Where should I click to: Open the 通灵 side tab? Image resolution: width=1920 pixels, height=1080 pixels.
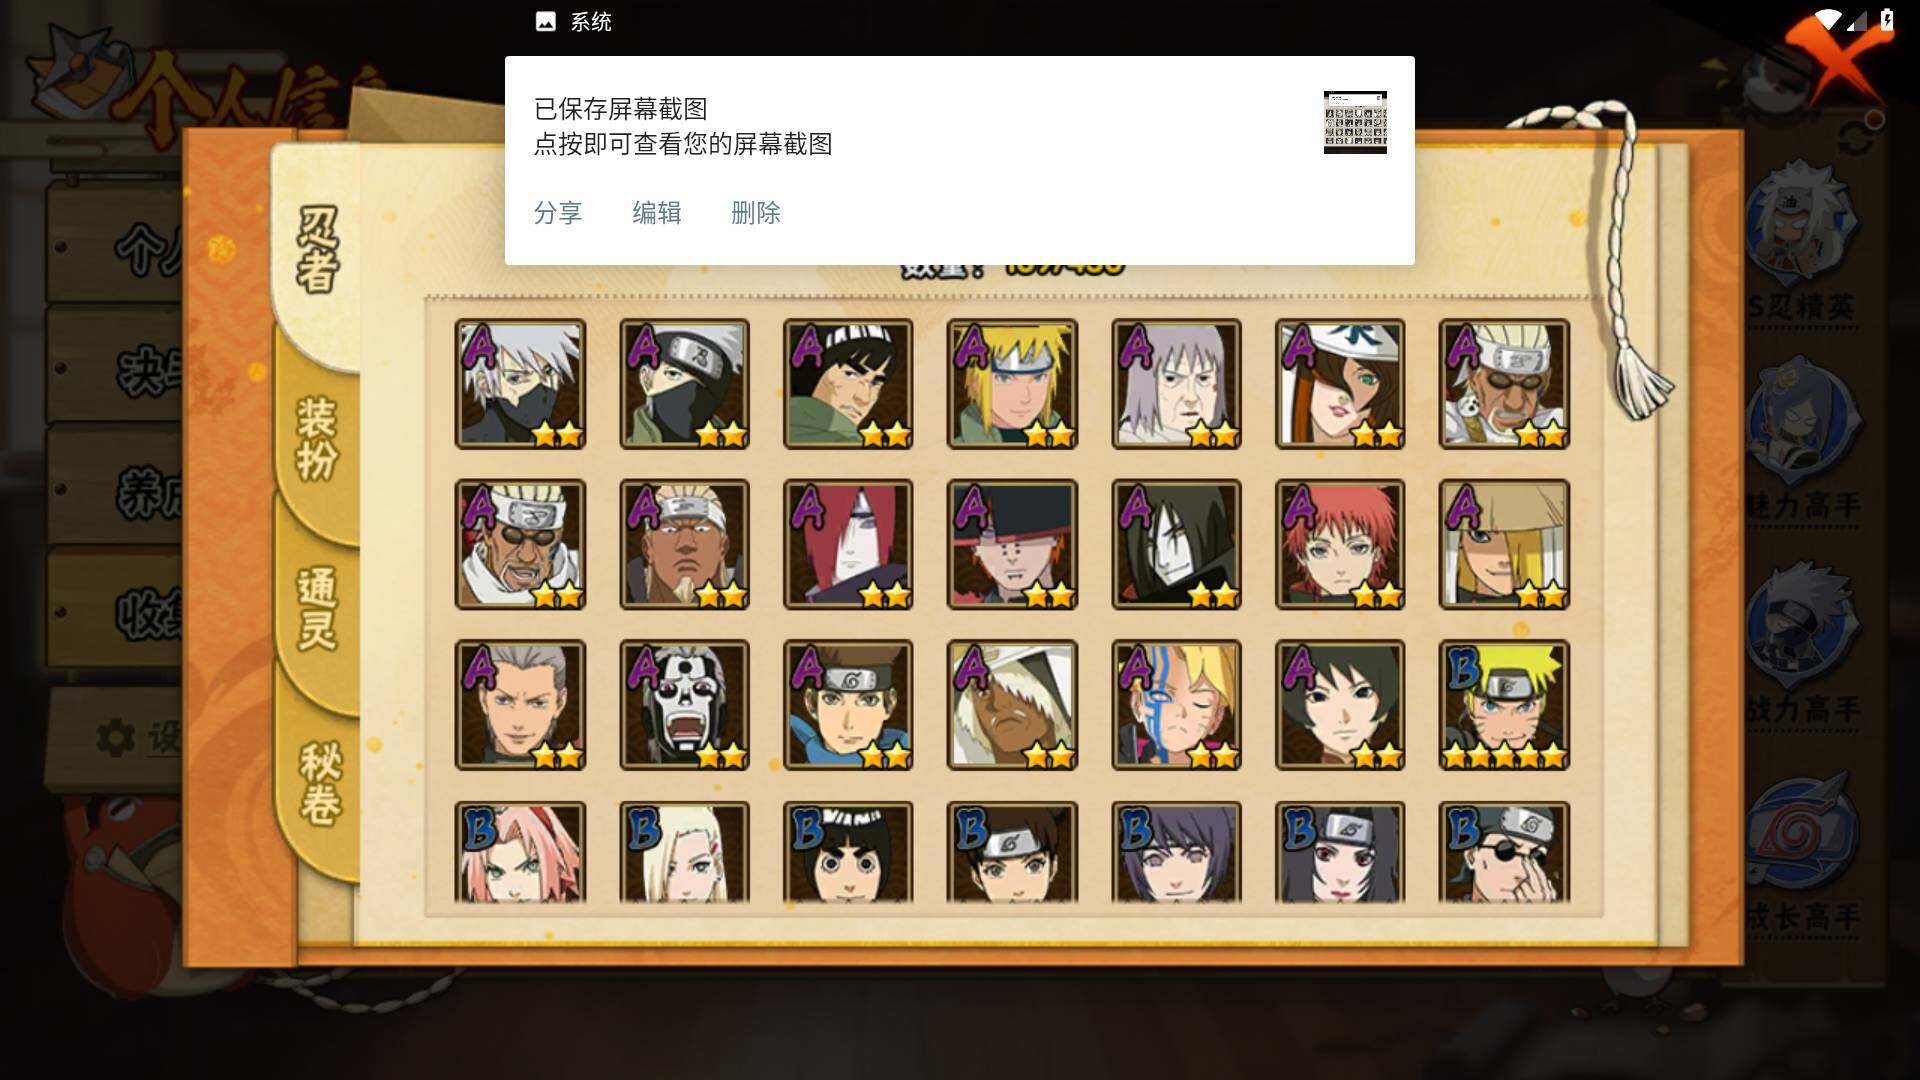(x=318, y=608)
